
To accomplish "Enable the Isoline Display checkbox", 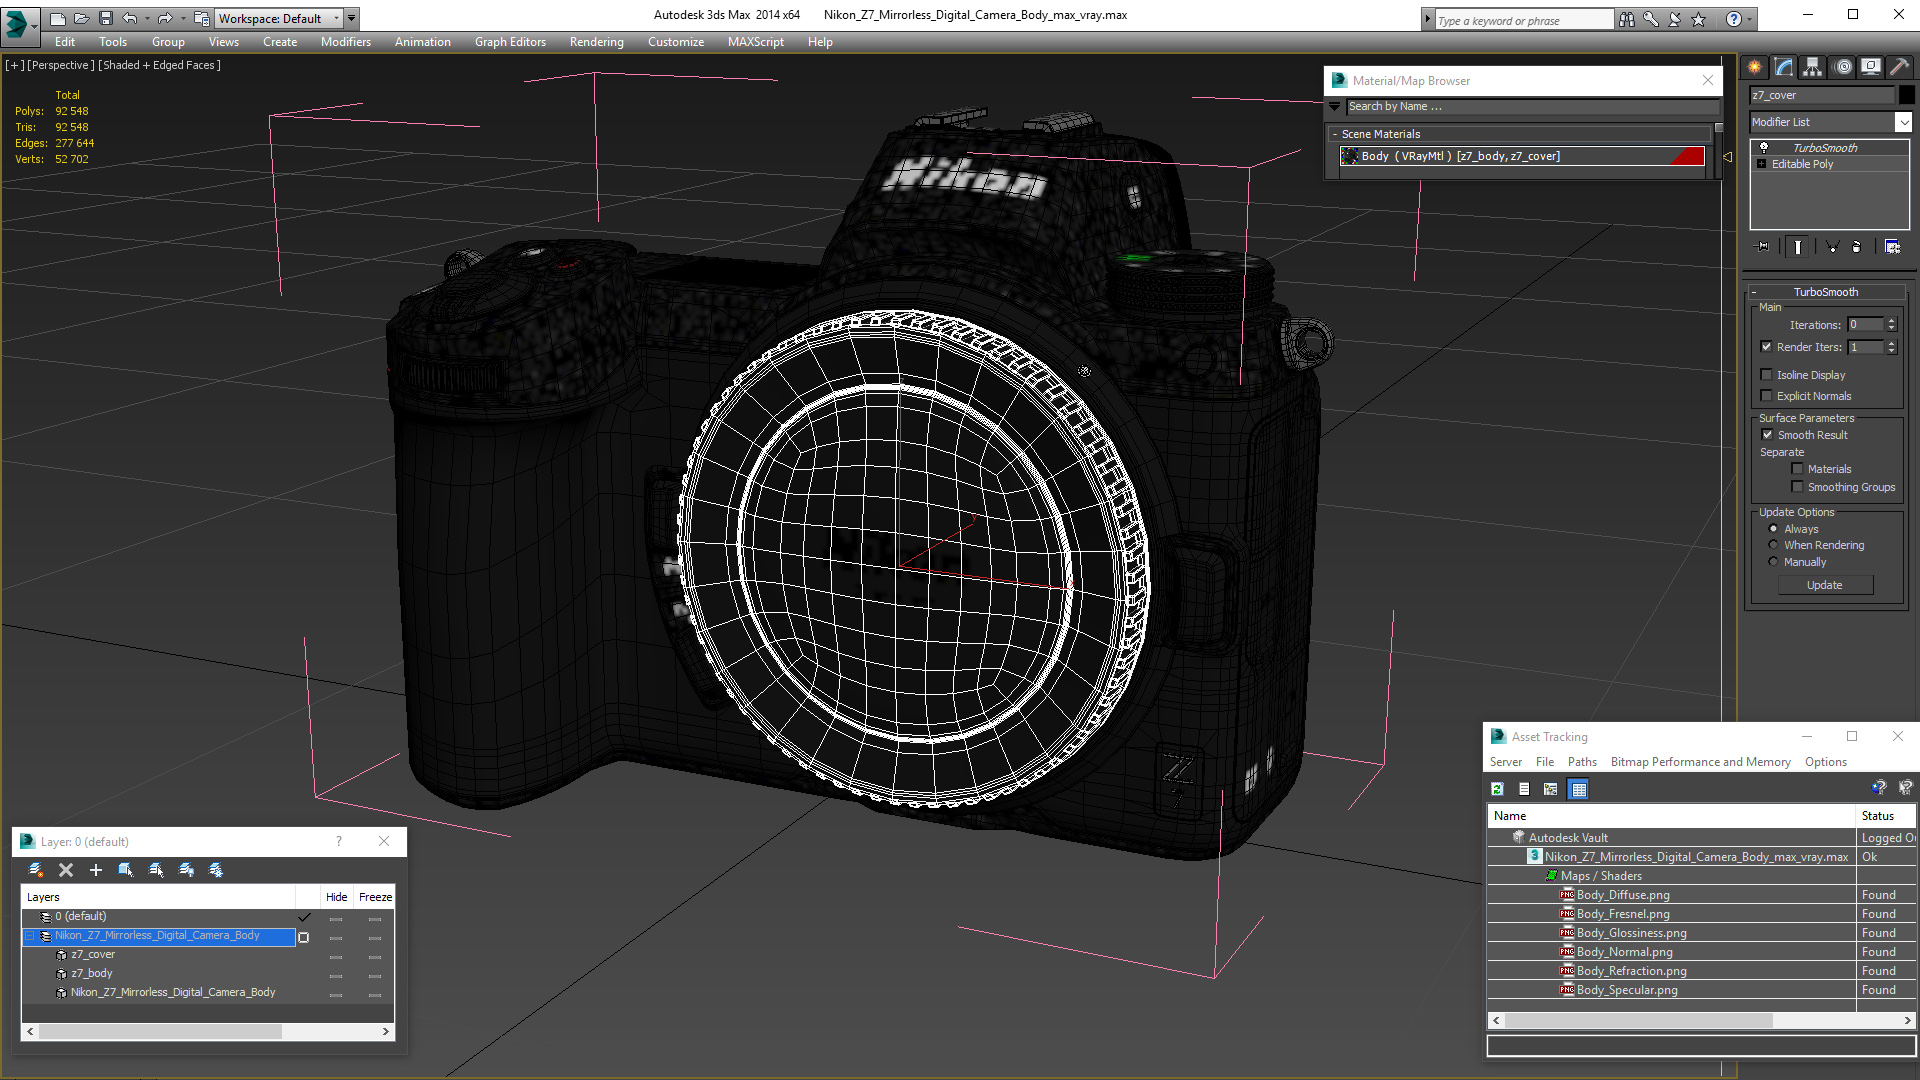I will pos(1767,375).
